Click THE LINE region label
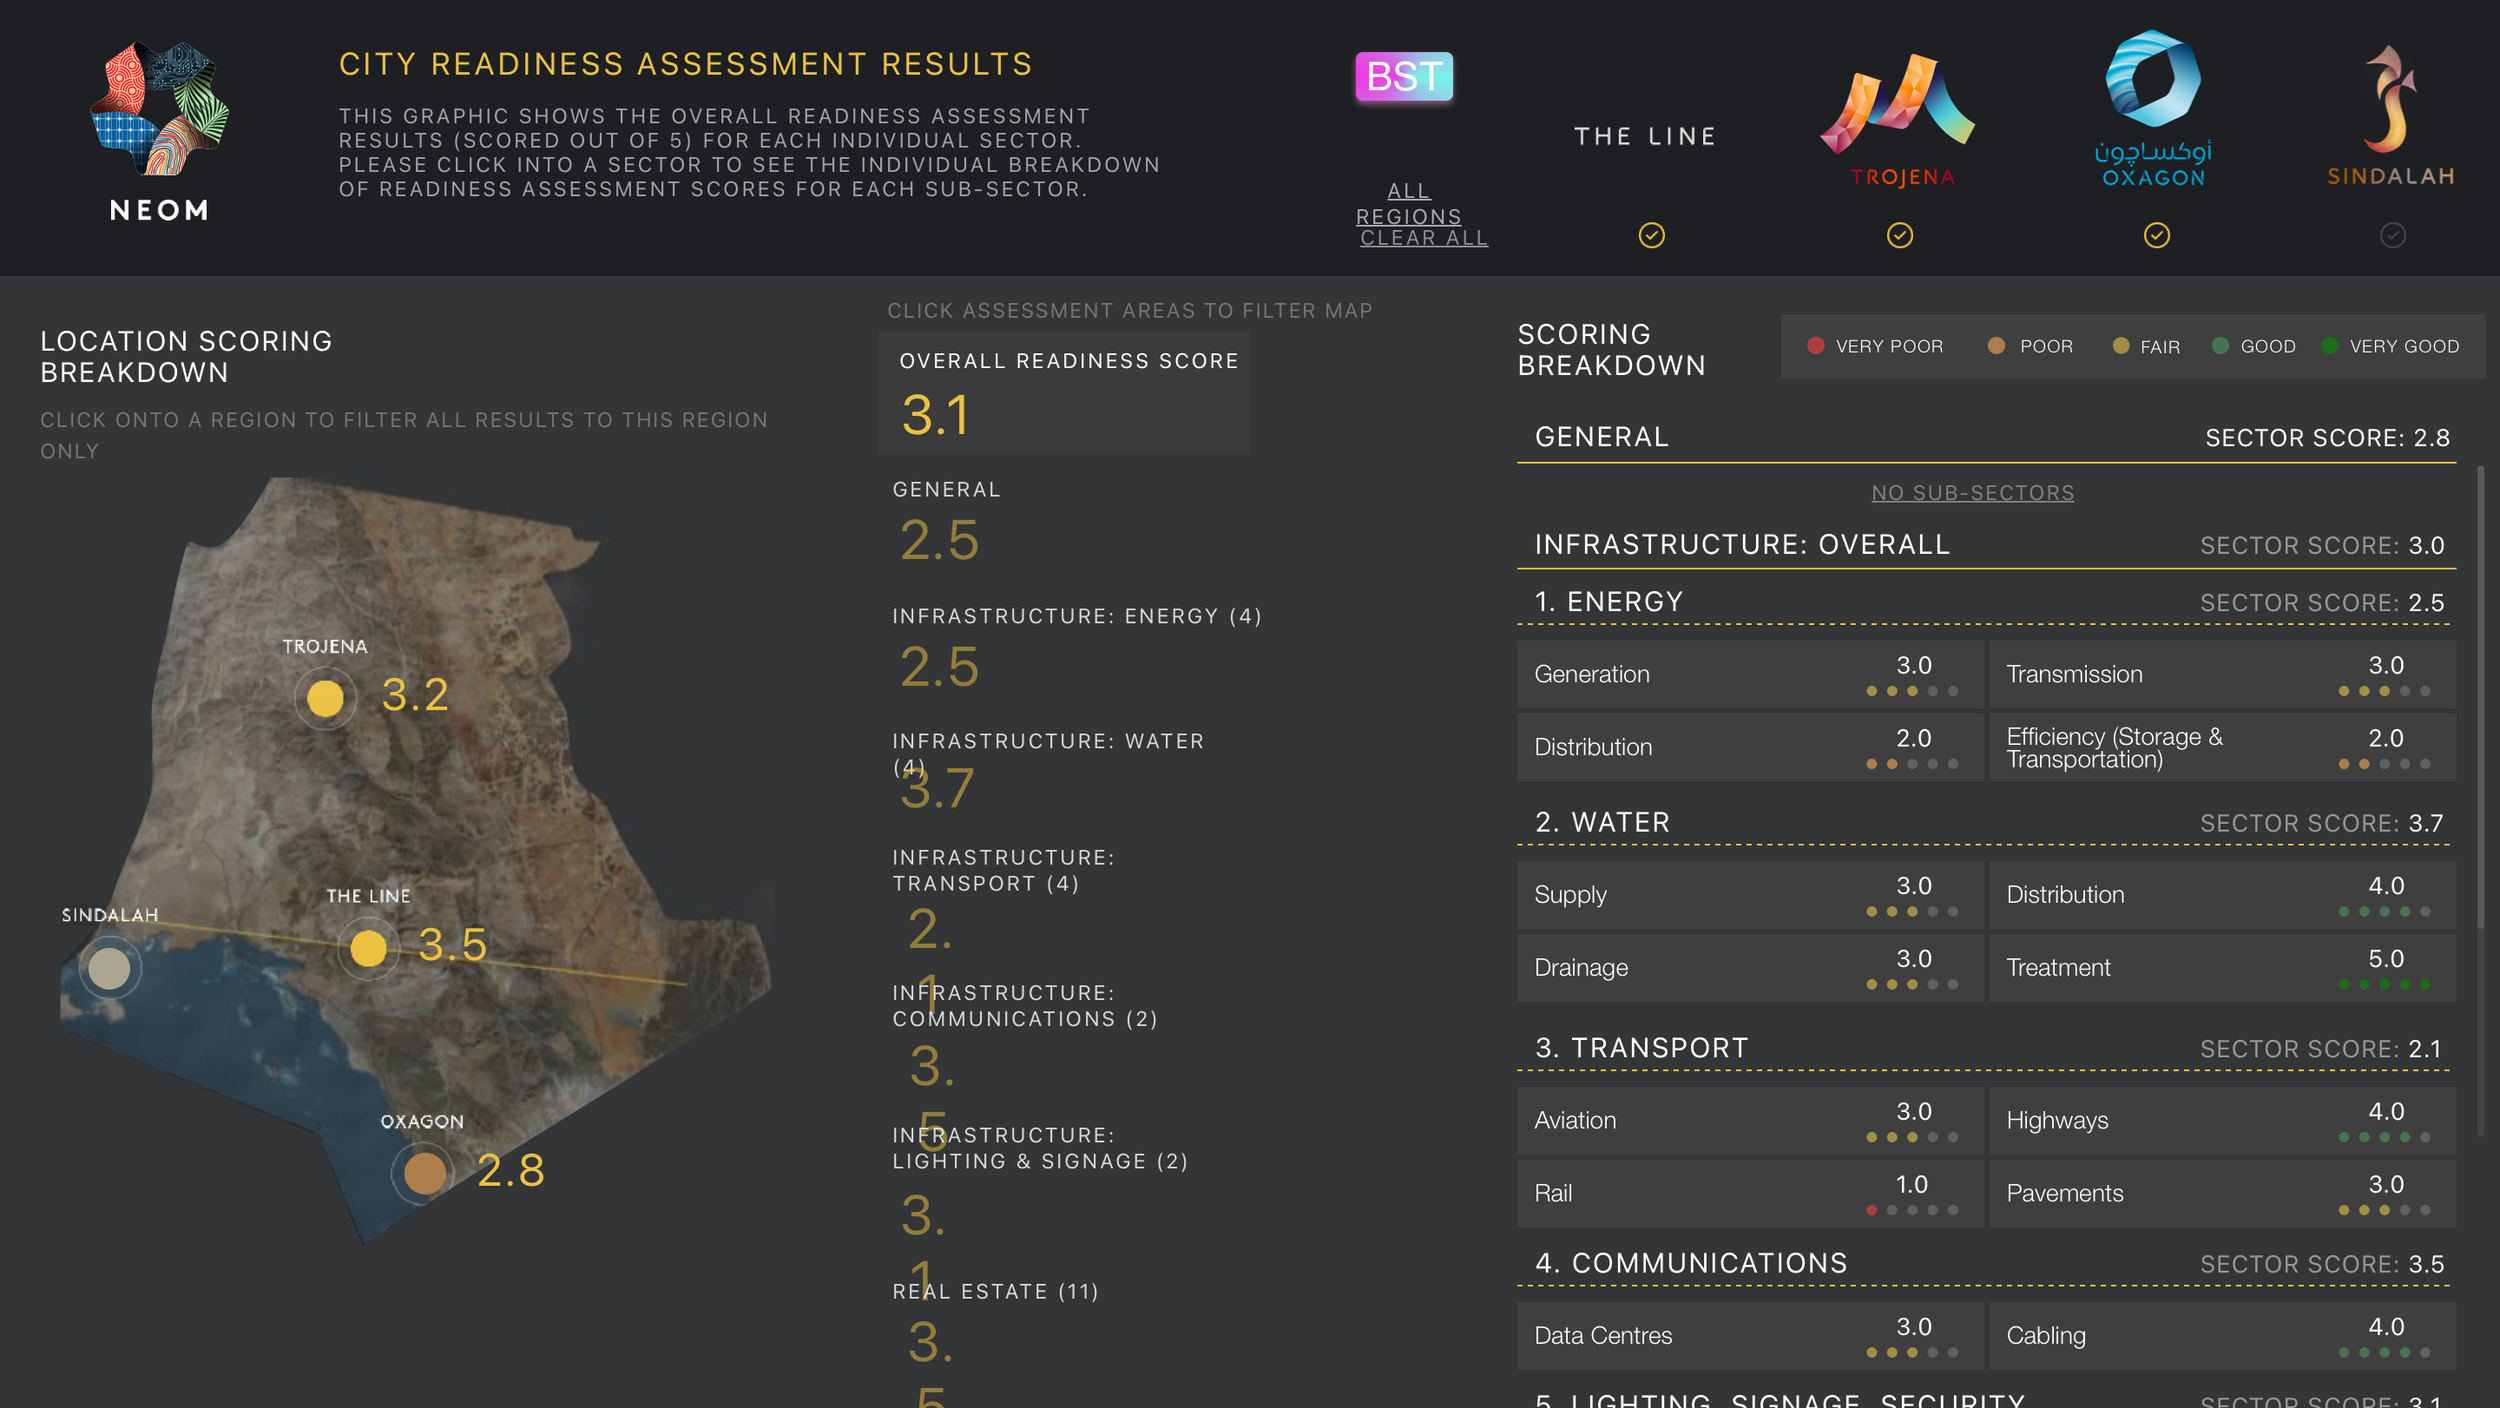Screen dimensions: 2500x1408 (x=1643, y=136)
